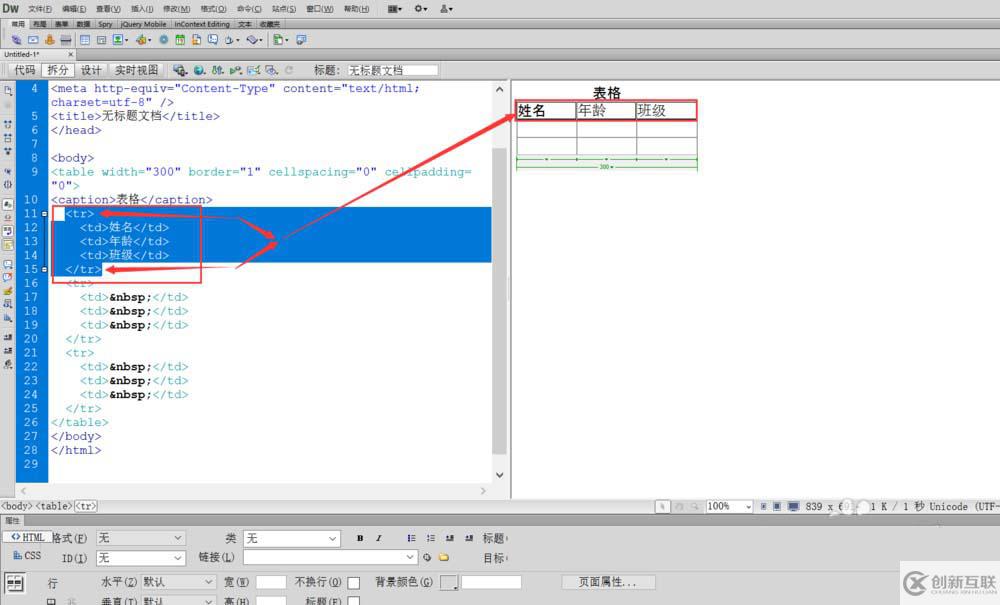The width and height of the screenshot is (1000, 605).
Task: Click the 标题 document title field
Action: pyautogui.click(x=393, y=70)
